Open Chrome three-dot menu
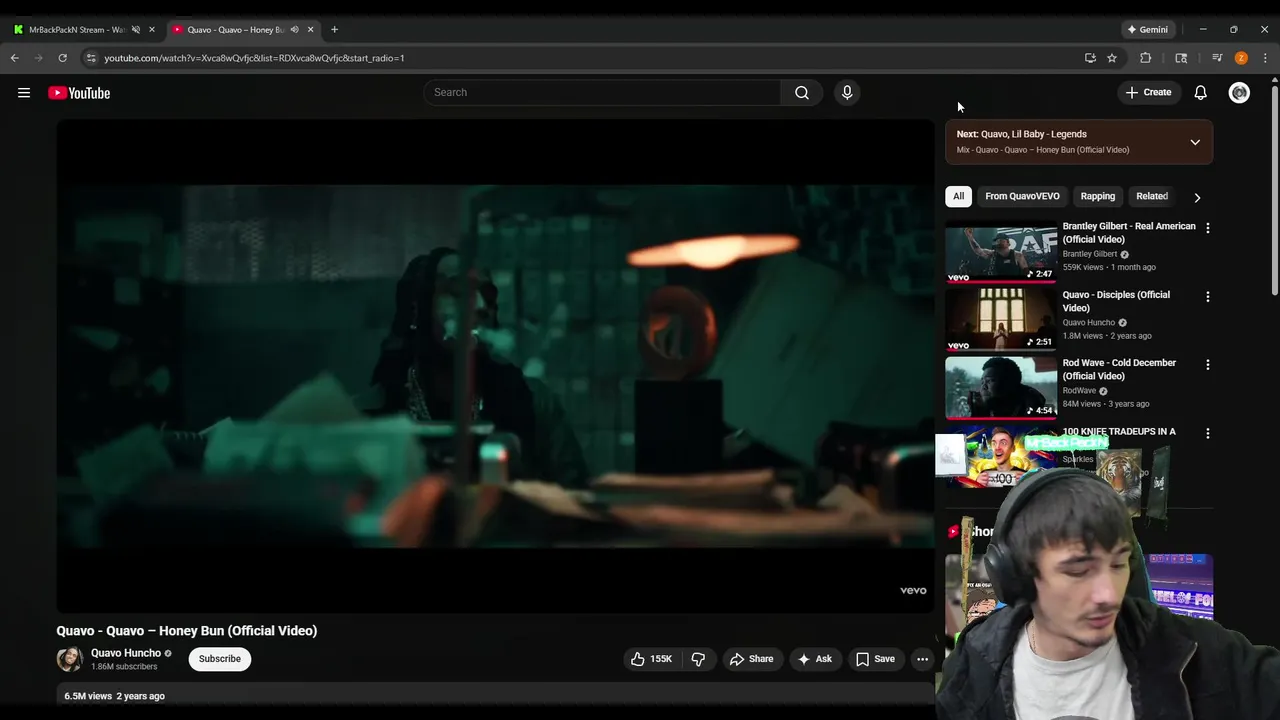The width and height of the screenshot is (1280, 720). click(1265, 58)
